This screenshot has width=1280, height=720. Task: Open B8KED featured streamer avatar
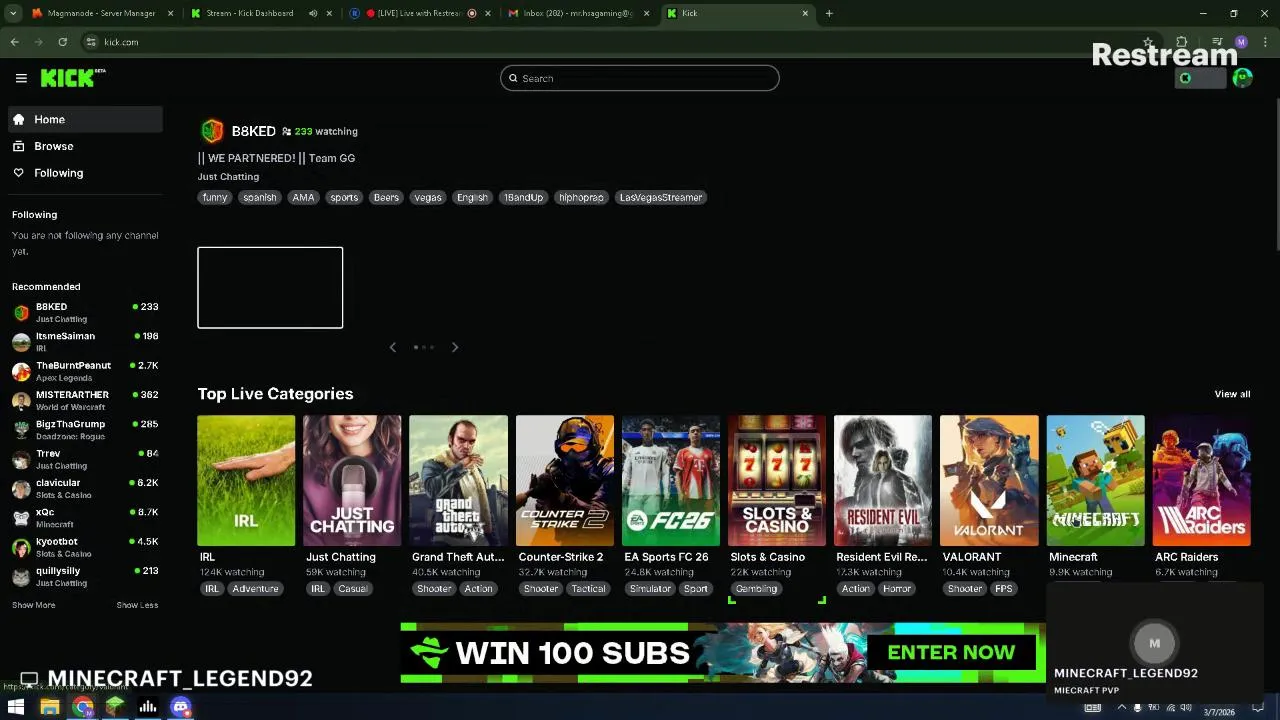coord(212,131)
